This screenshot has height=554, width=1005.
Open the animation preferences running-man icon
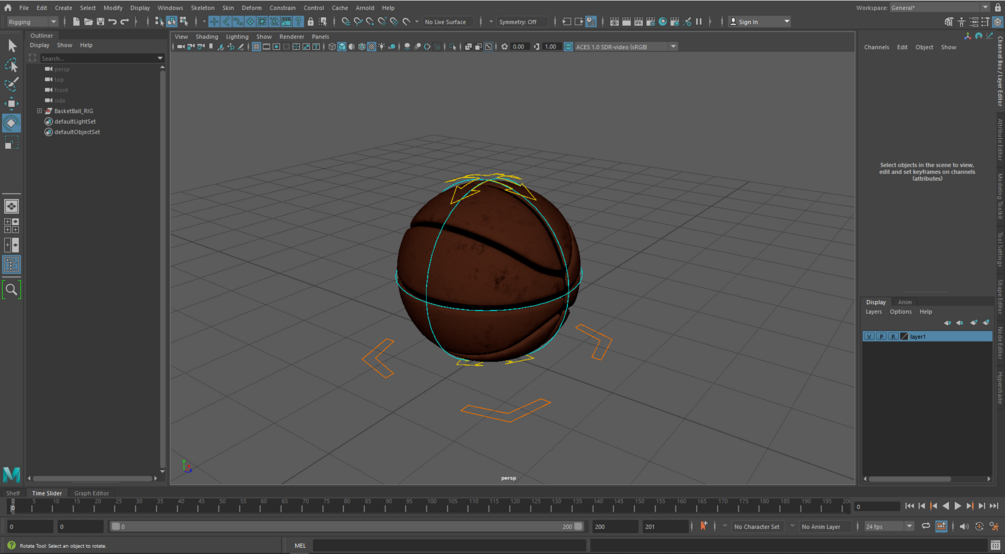click(x=995, y=526)
